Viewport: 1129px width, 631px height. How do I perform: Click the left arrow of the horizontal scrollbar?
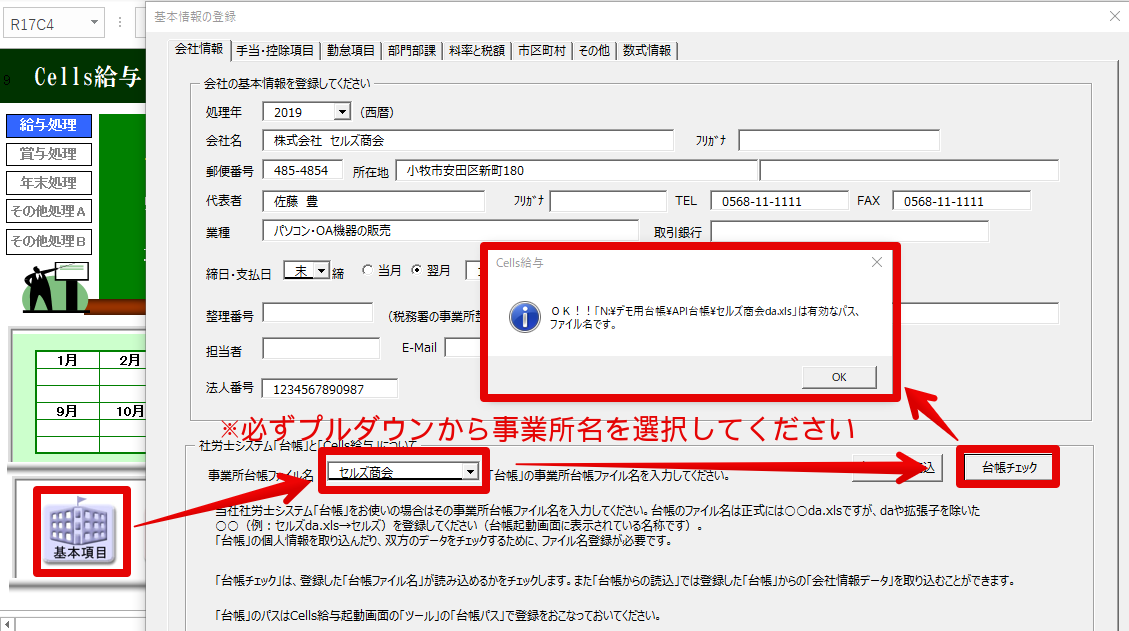click(x=7, y=624)
